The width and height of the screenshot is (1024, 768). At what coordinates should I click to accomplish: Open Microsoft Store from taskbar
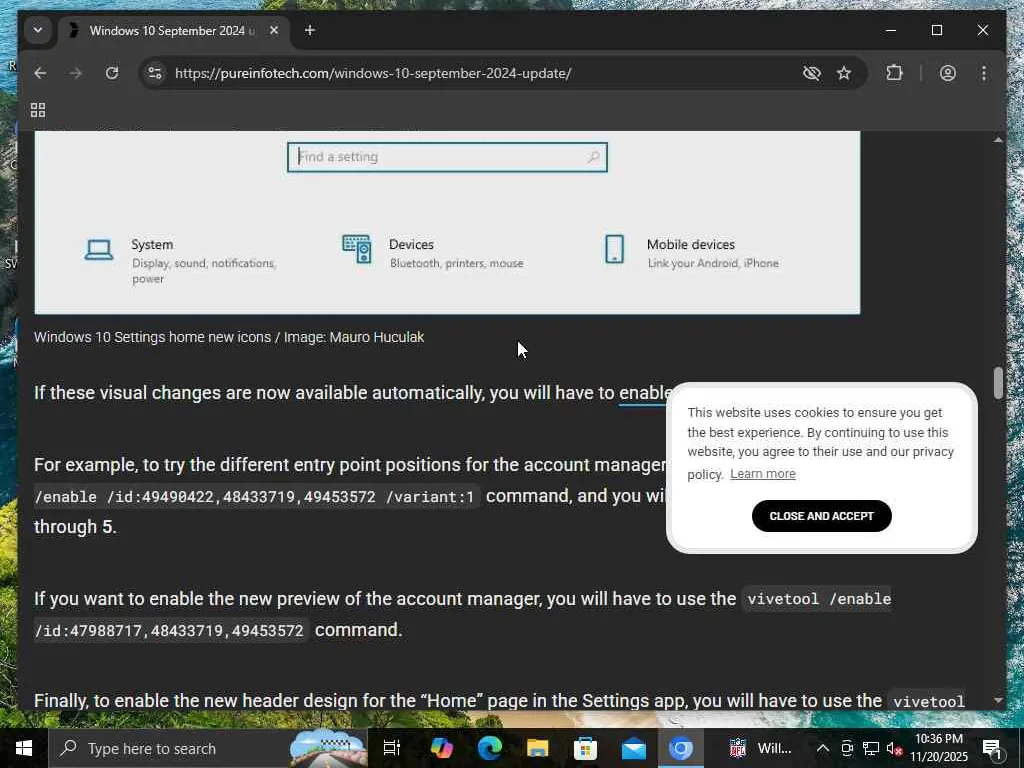pos(585,748)
